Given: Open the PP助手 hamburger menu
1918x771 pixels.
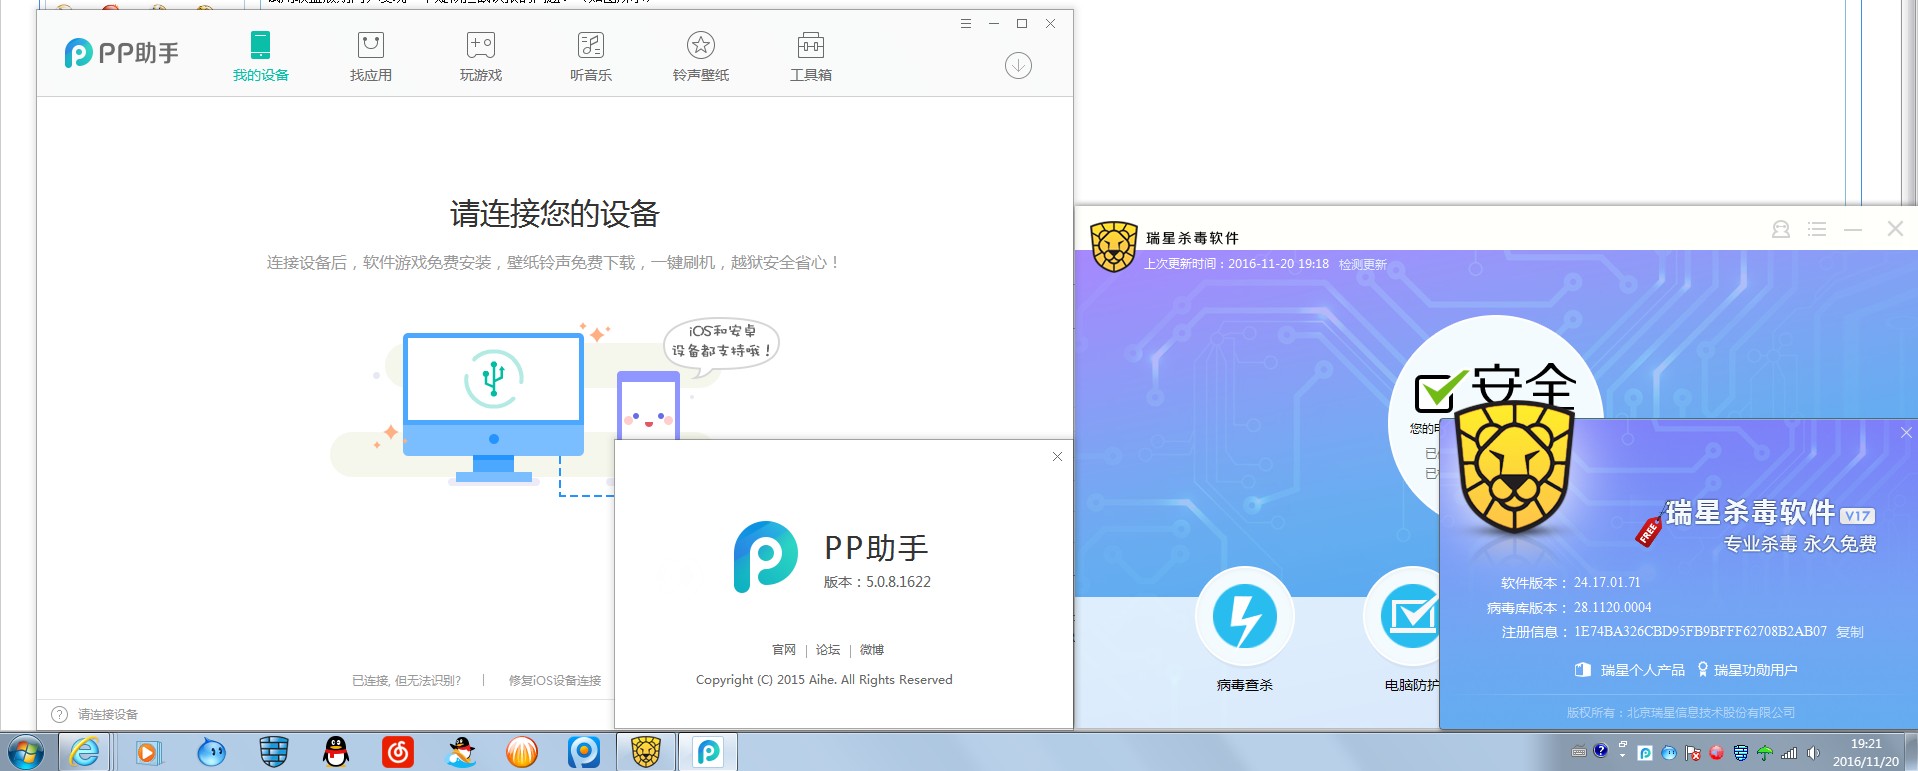Looking at the screenshot, I should point(965,24).
